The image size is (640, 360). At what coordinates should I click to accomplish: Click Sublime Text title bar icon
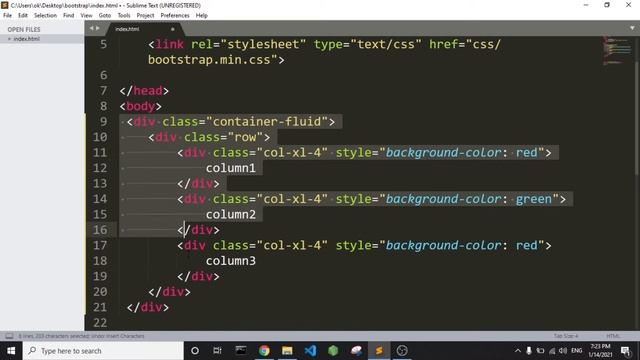4,5
